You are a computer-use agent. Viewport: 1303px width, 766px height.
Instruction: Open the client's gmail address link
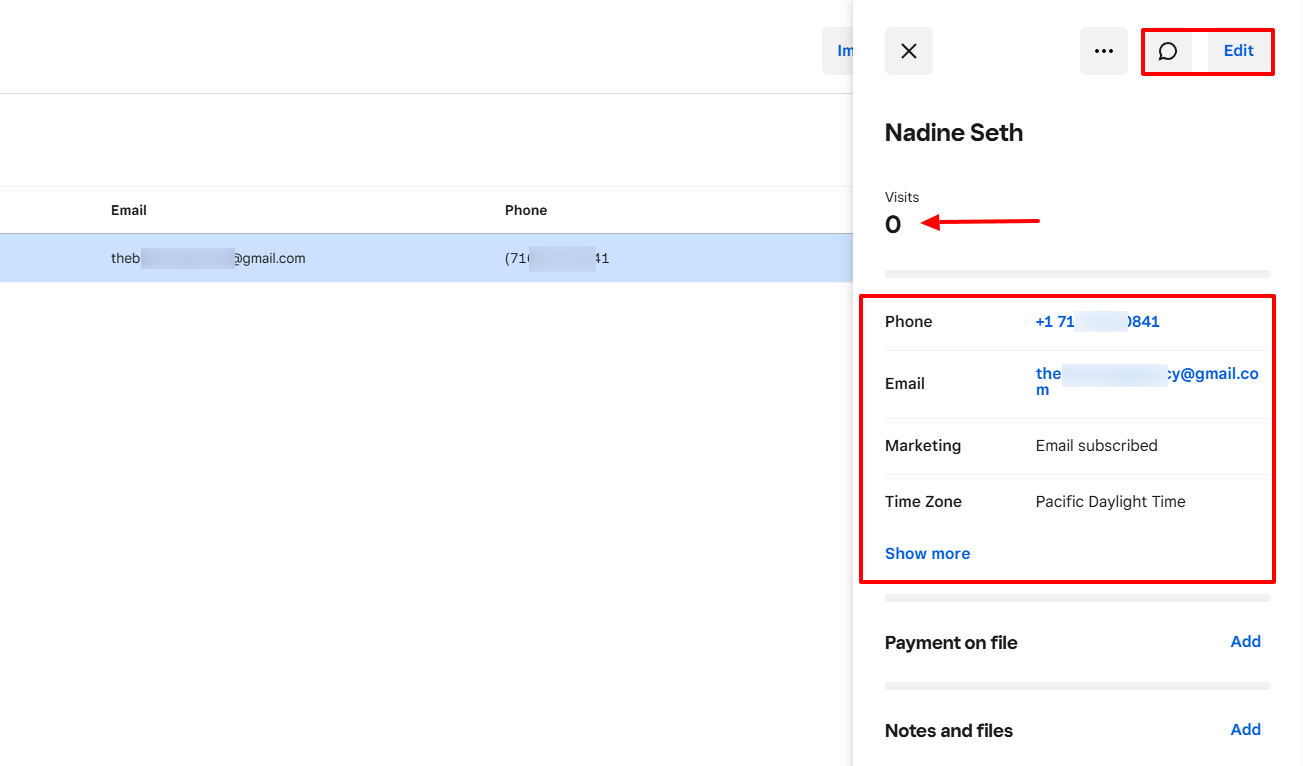click(1147, 380)
